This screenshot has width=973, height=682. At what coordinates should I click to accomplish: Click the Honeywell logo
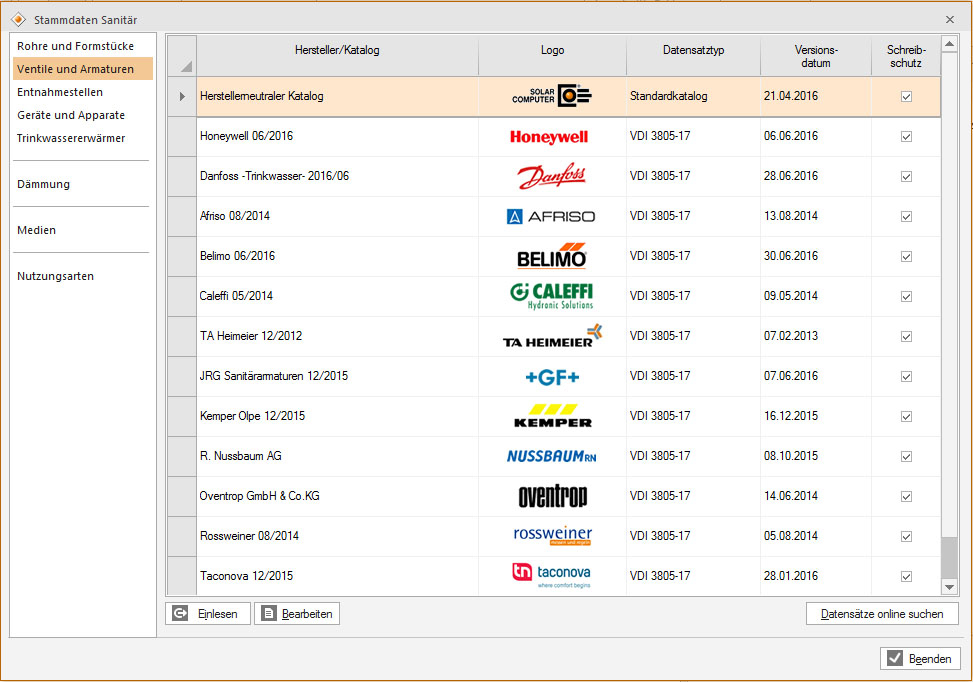[x=549, y=137]
